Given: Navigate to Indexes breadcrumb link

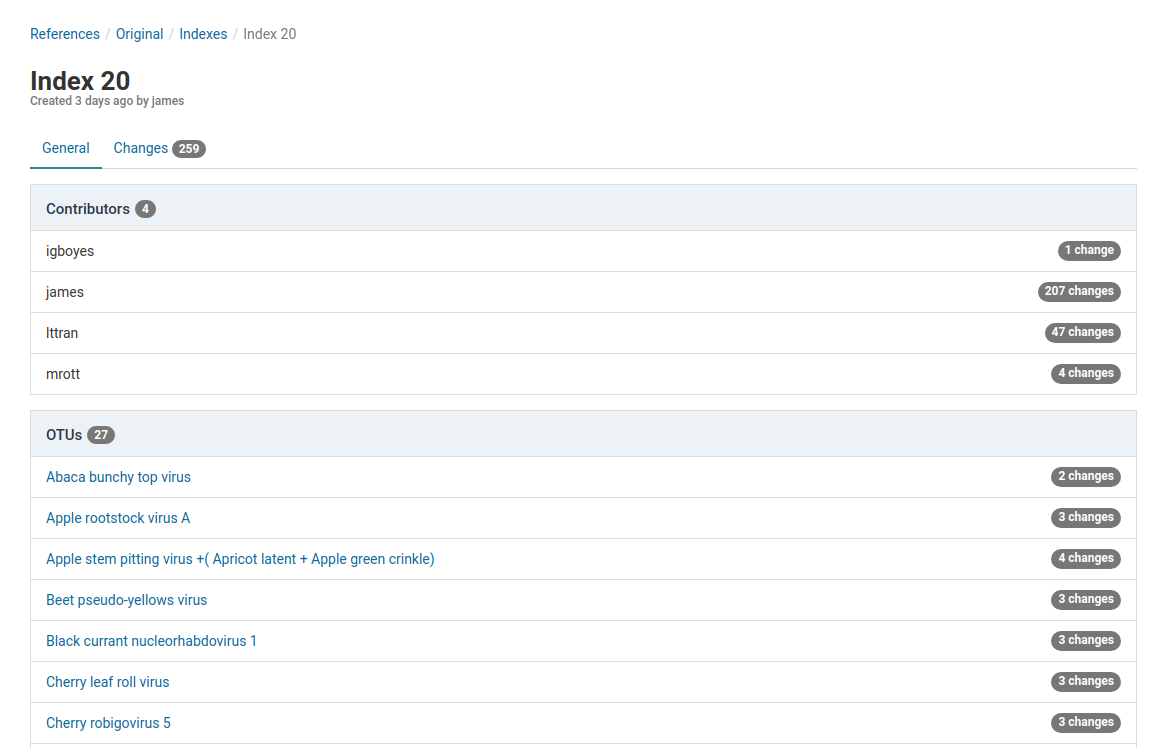Looking at the screenshot, I should point(203,34).
